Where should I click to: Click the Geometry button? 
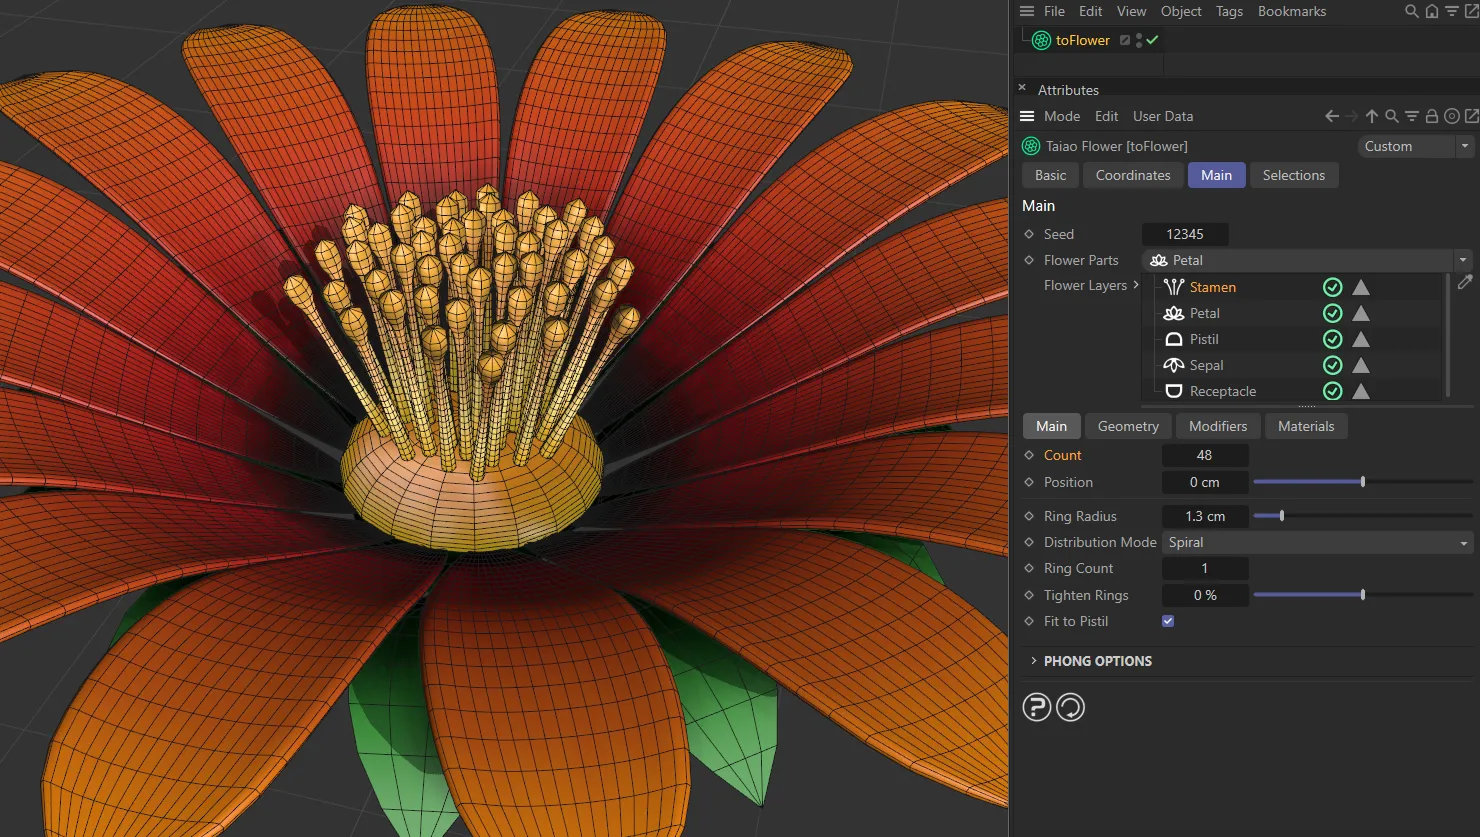point(1127,426)
